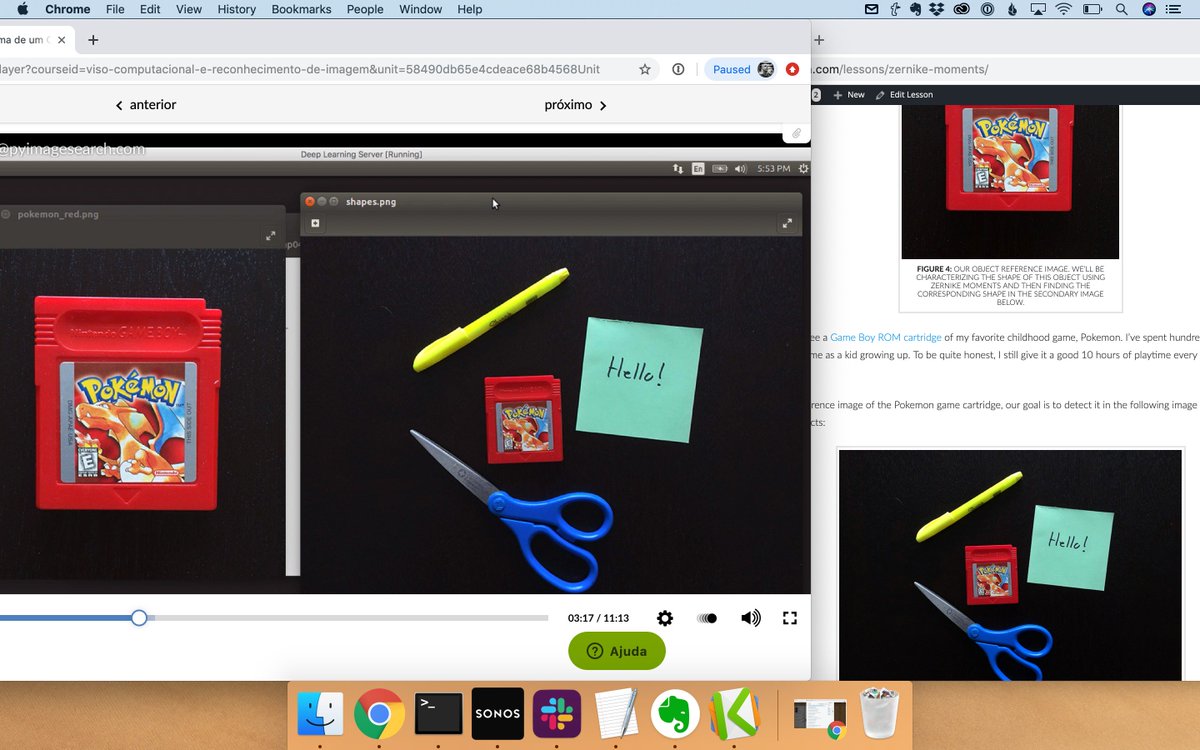The image size is (1200, 750).
Task: Bookmark this page with star icon
Action: click(x=645, y=70)
